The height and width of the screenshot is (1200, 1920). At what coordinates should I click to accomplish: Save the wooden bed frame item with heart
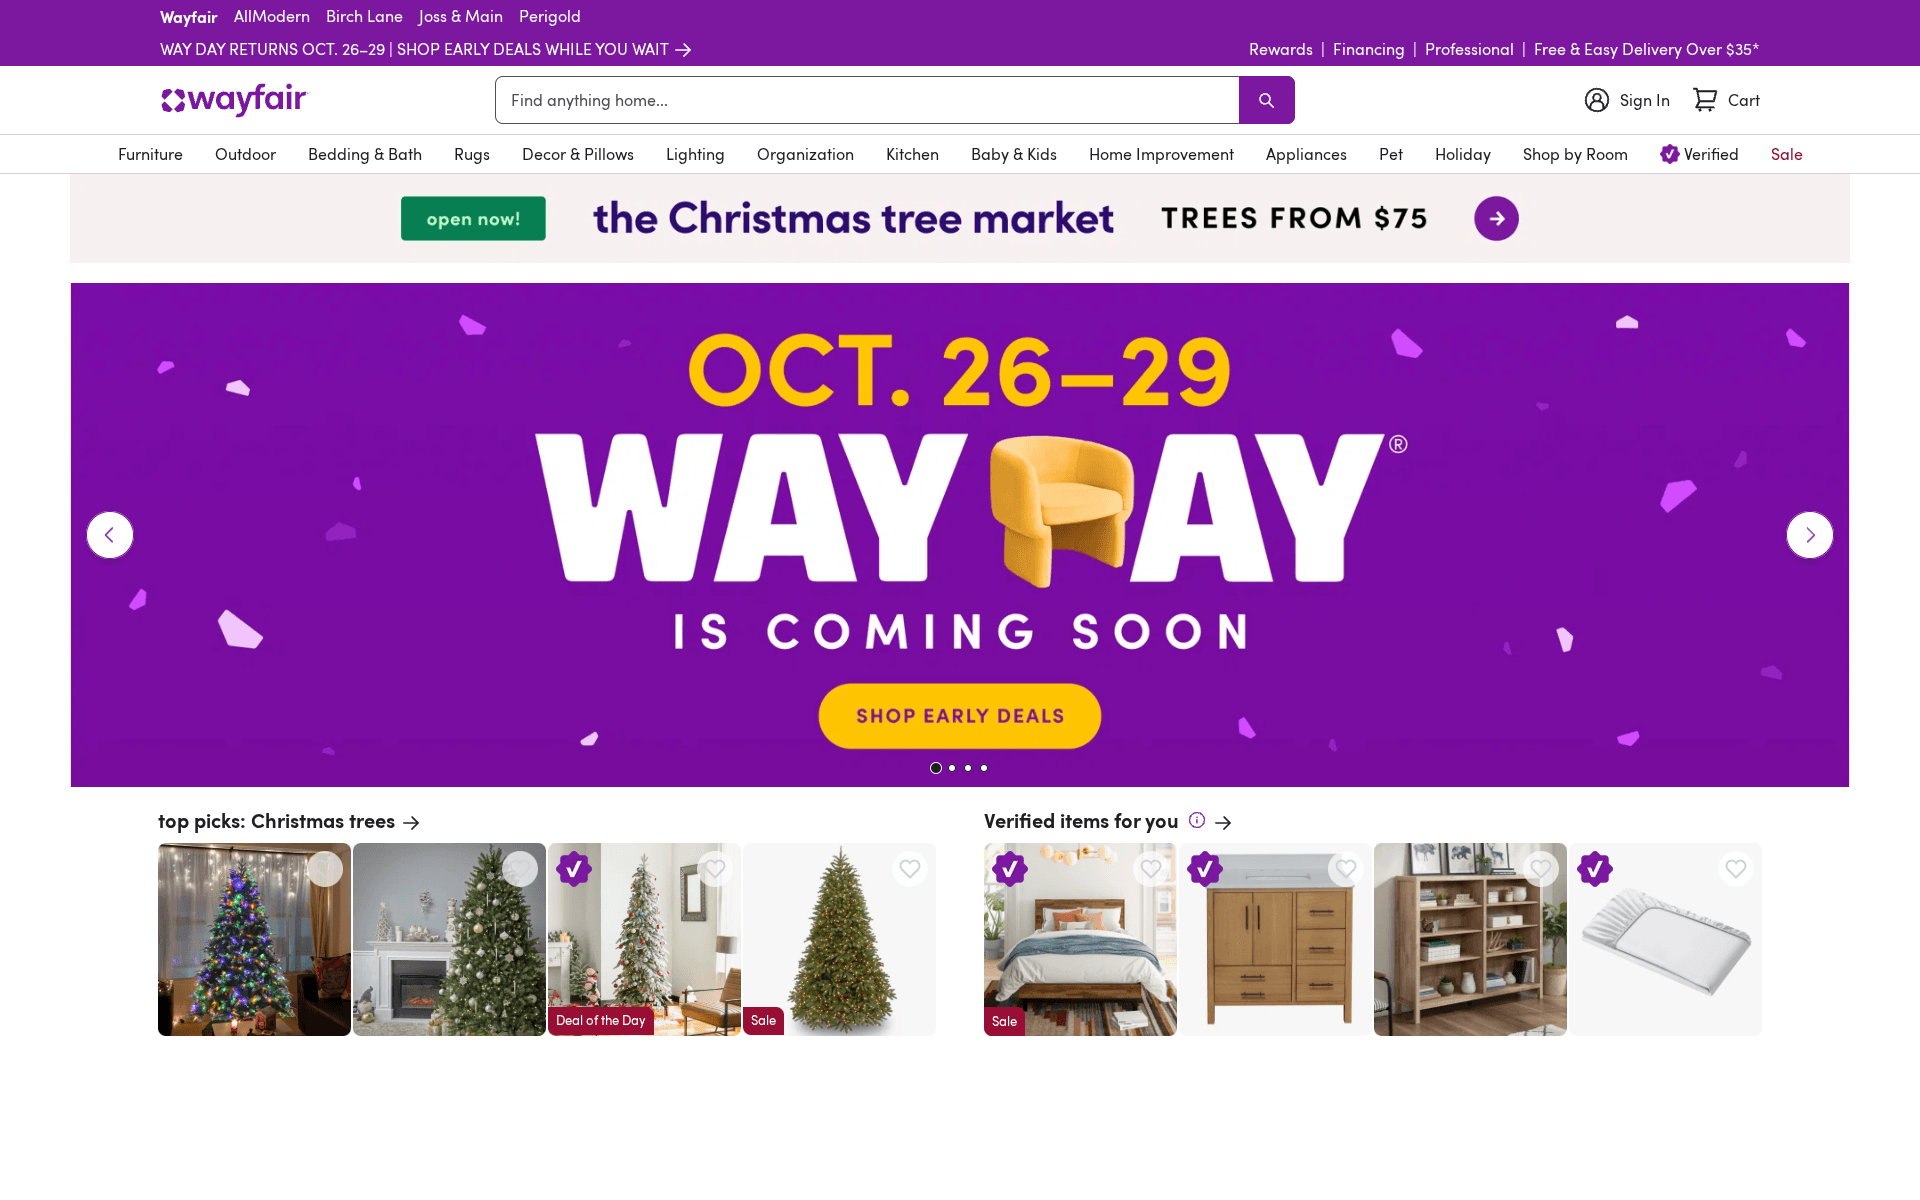tap(1151, 869)
